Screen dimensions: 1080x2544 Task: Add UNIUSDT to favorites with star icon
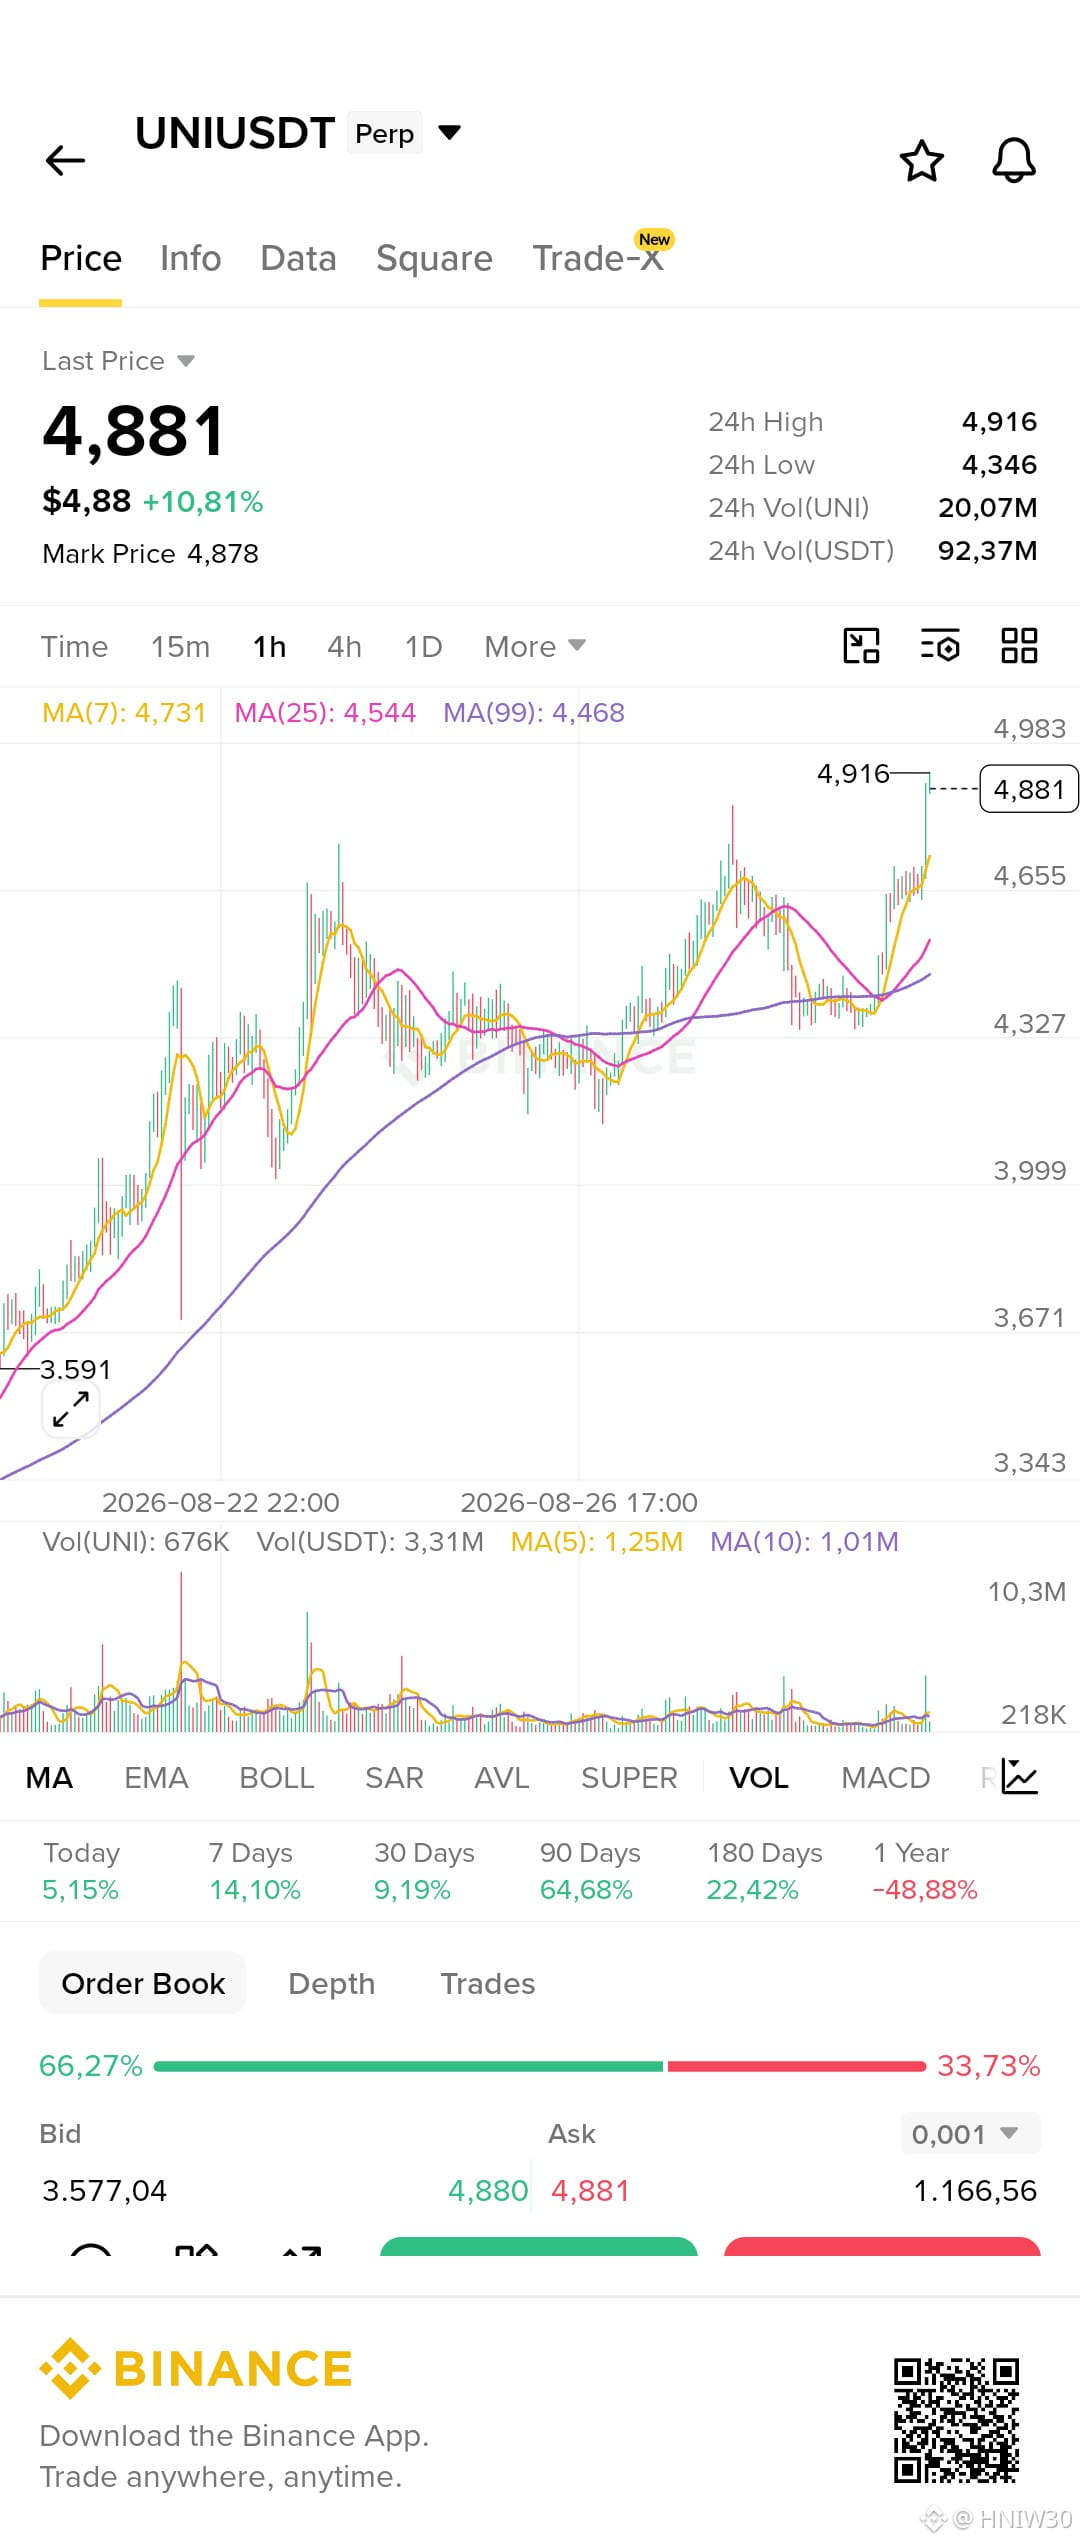pos(921,160)
